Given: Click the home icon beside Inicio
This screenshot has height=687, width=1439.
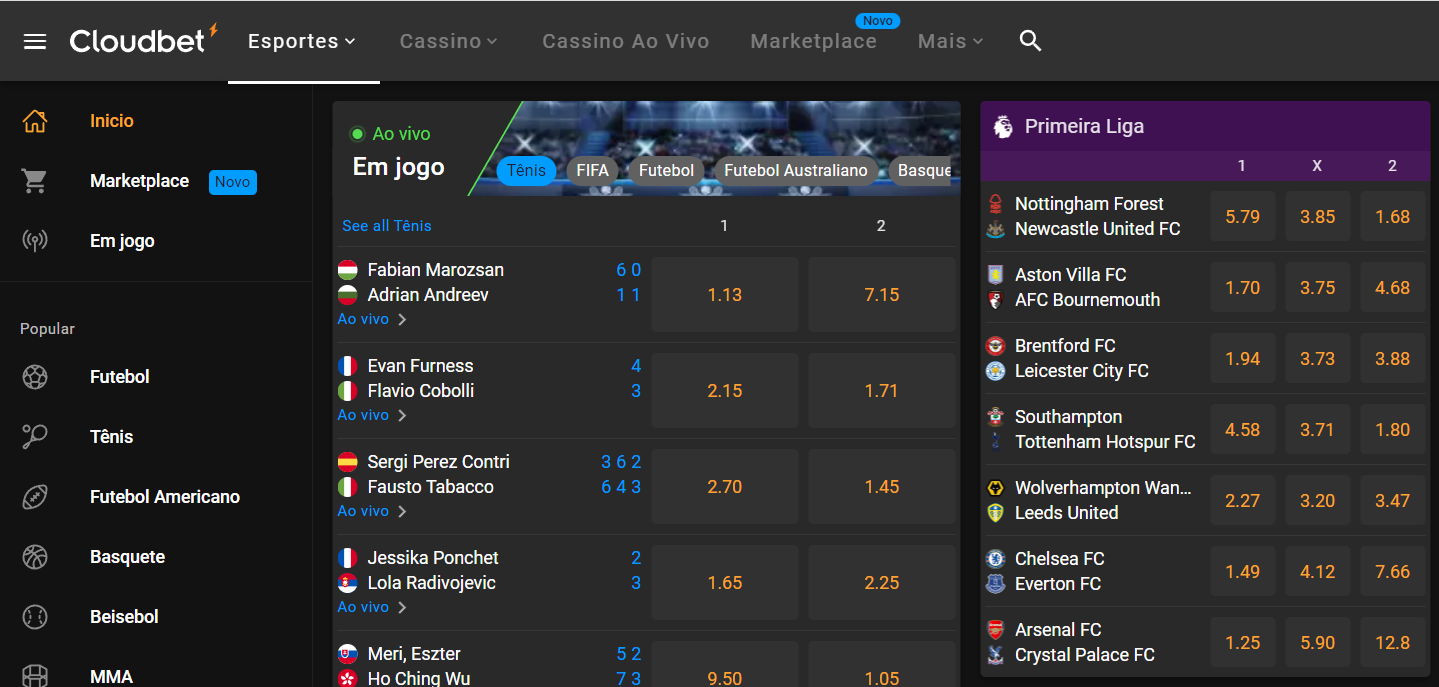Looking at the screenshot, I should pyautogui.click(x=34, y=120).
